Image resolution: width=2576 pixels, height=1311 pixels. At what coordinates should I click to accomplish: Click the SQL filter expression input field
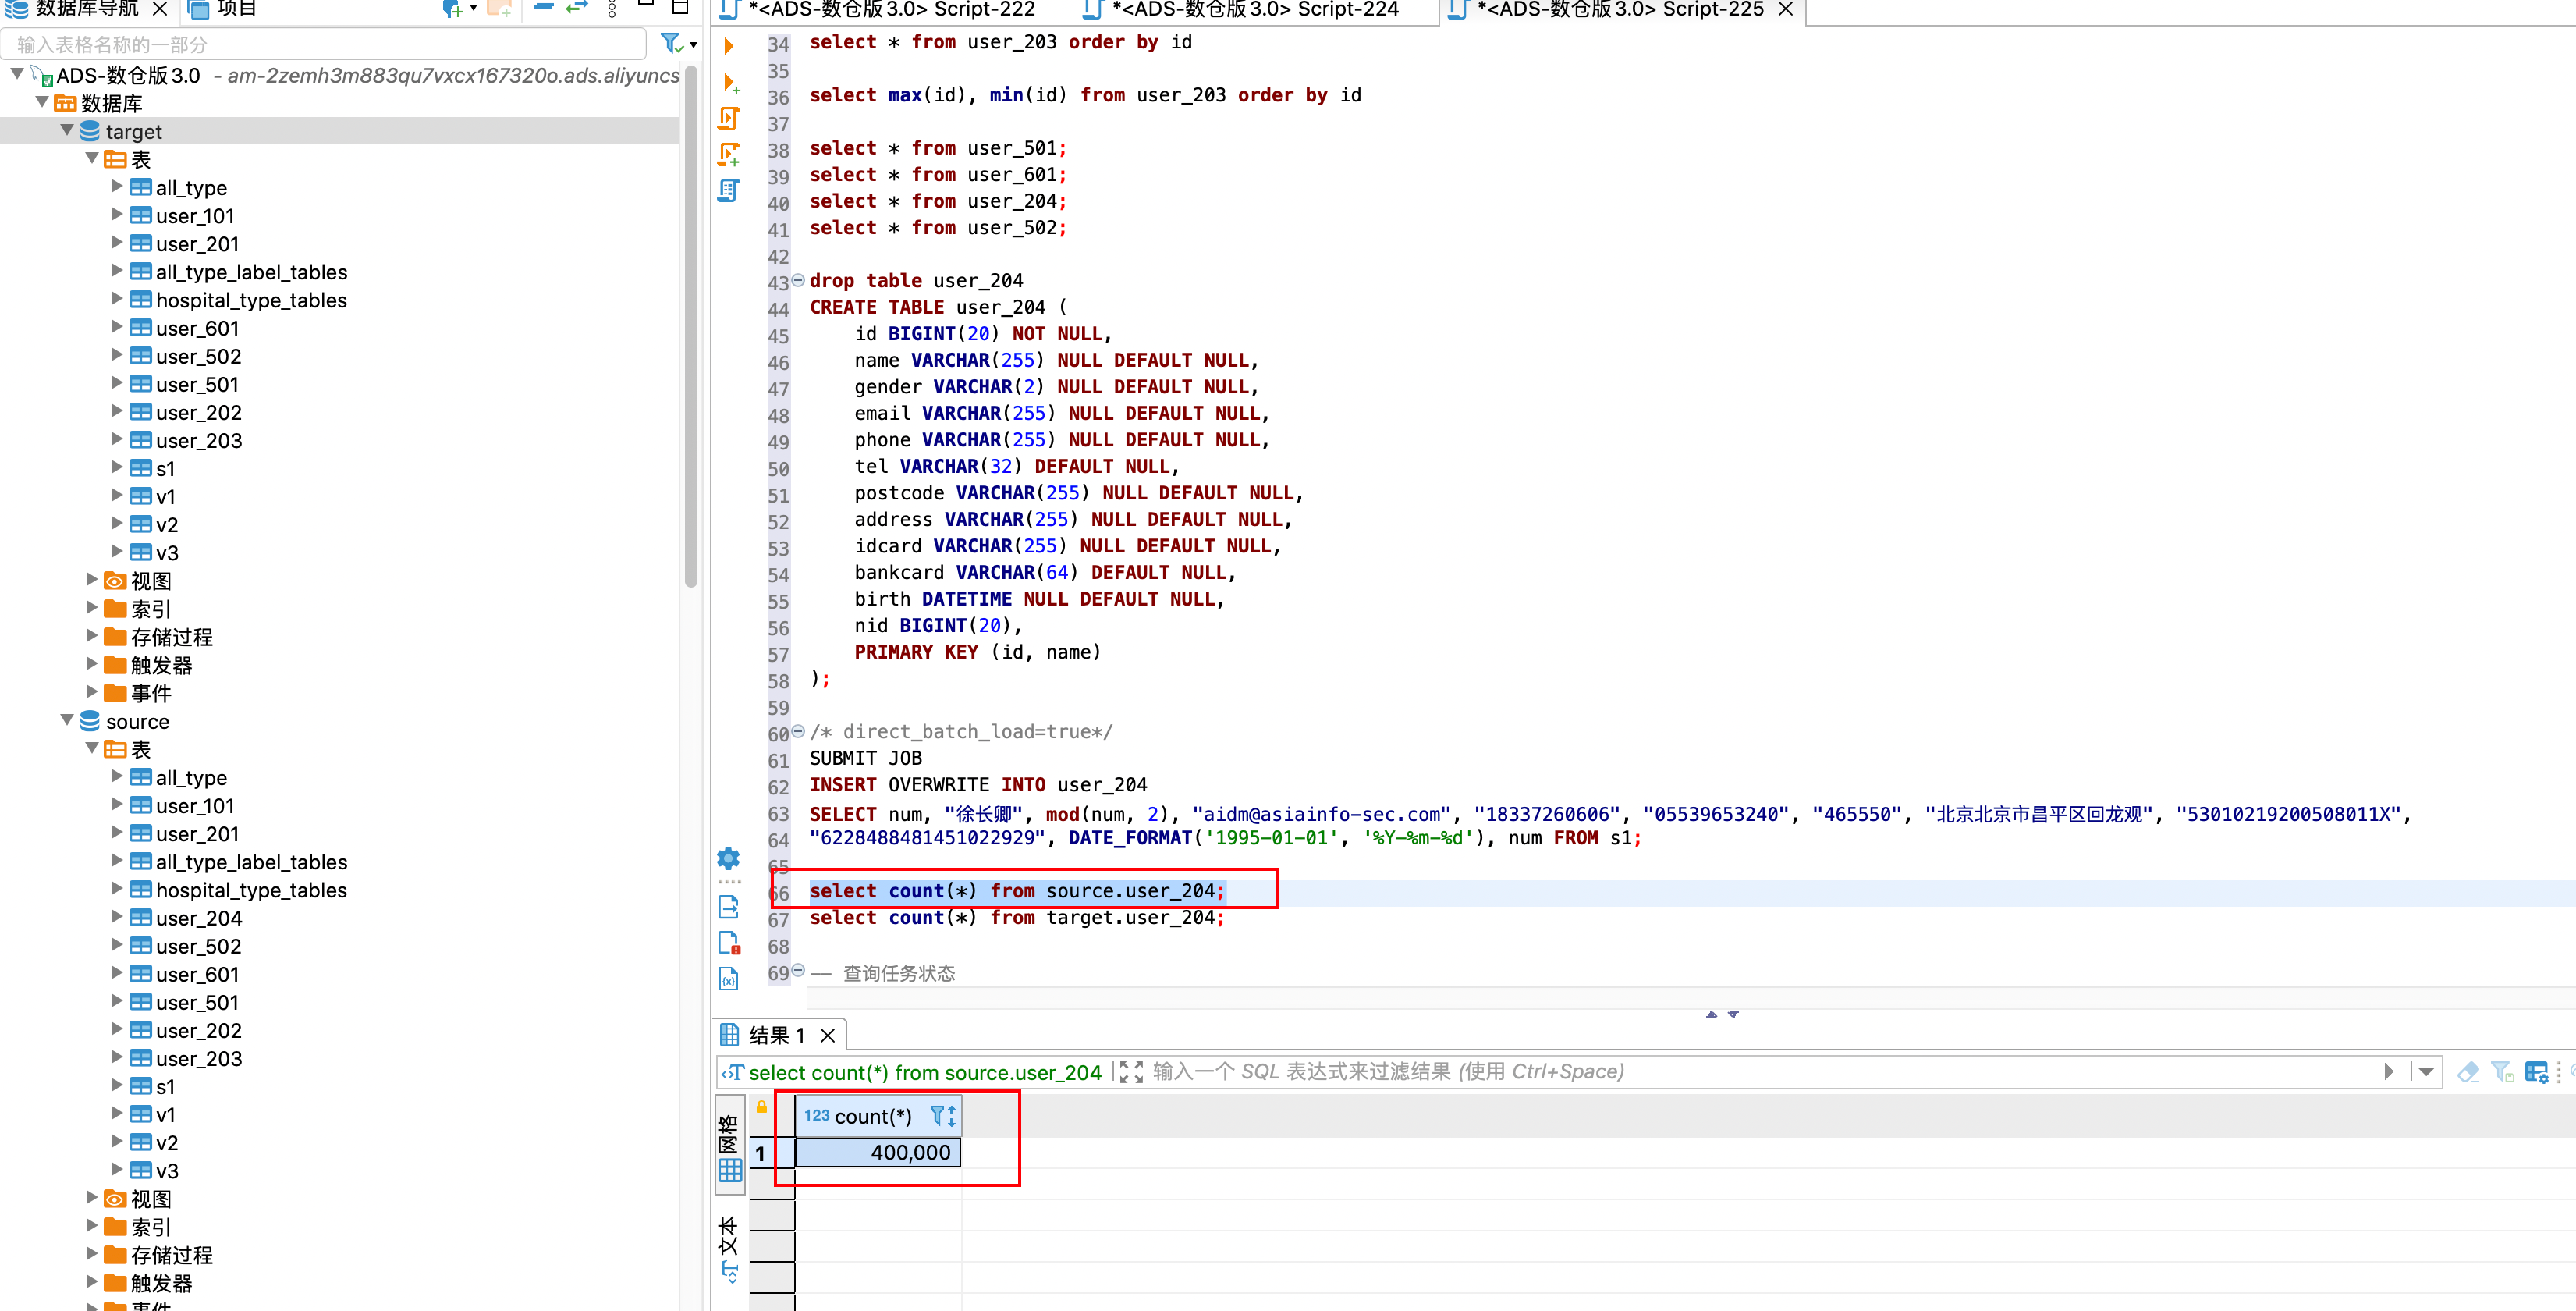coord(1760,1071)
